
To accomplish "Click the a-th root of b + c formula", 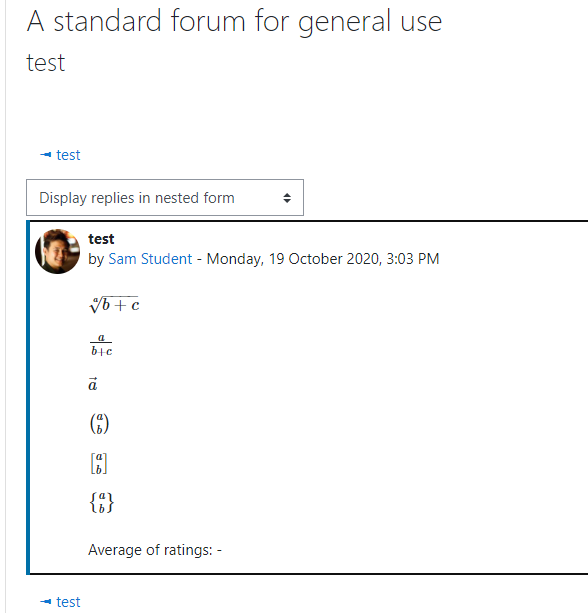I will coord(114,305).
